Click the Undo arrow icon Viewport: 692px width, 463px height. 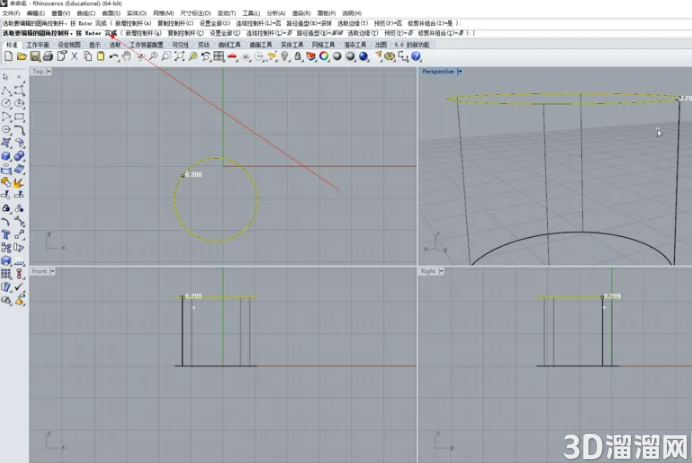[114, 56]
